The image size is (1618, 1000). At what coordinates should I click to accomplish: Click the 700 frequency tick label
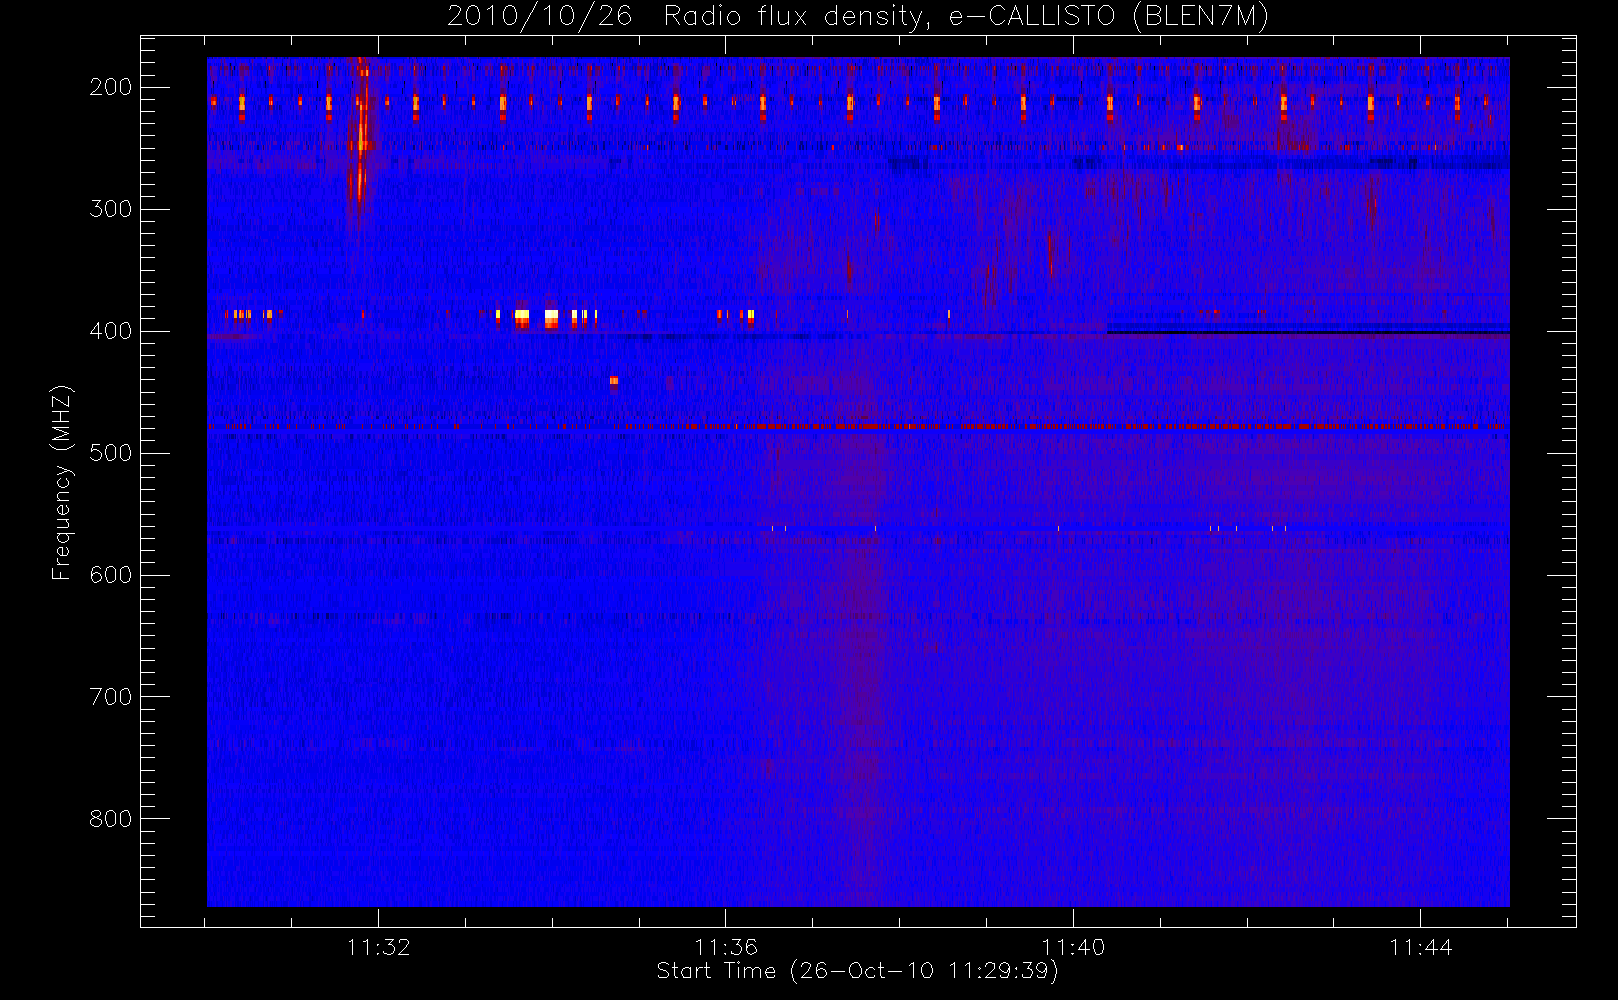[x=110, y=697]
